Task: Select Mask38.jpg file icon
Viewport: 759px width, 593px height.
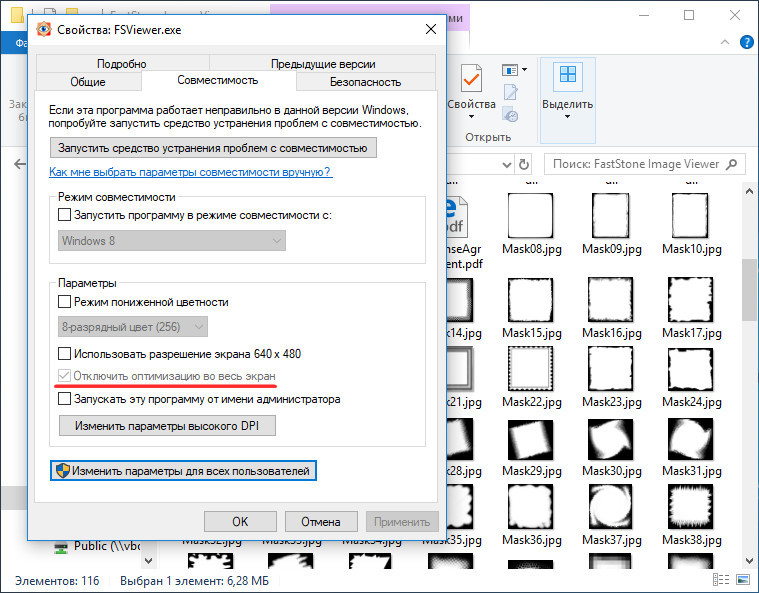Action: click(690, 507)
